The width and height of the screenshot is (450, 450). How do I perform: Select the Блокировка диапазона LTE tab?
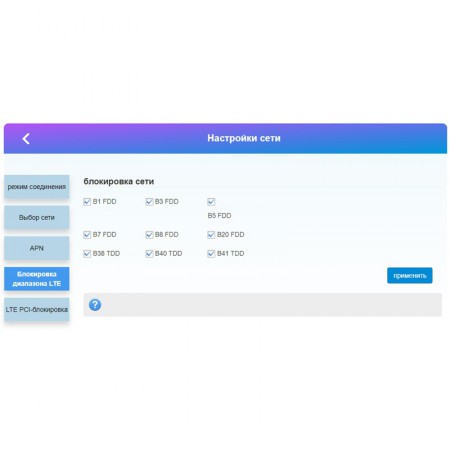[x=37, y=279]
